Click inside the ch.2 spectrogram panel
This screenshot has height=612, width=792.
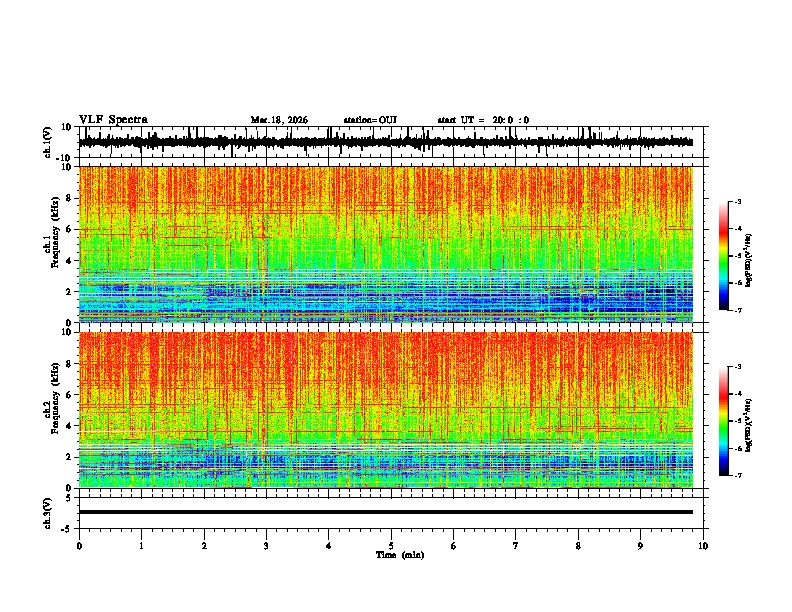tap(385, 410)
